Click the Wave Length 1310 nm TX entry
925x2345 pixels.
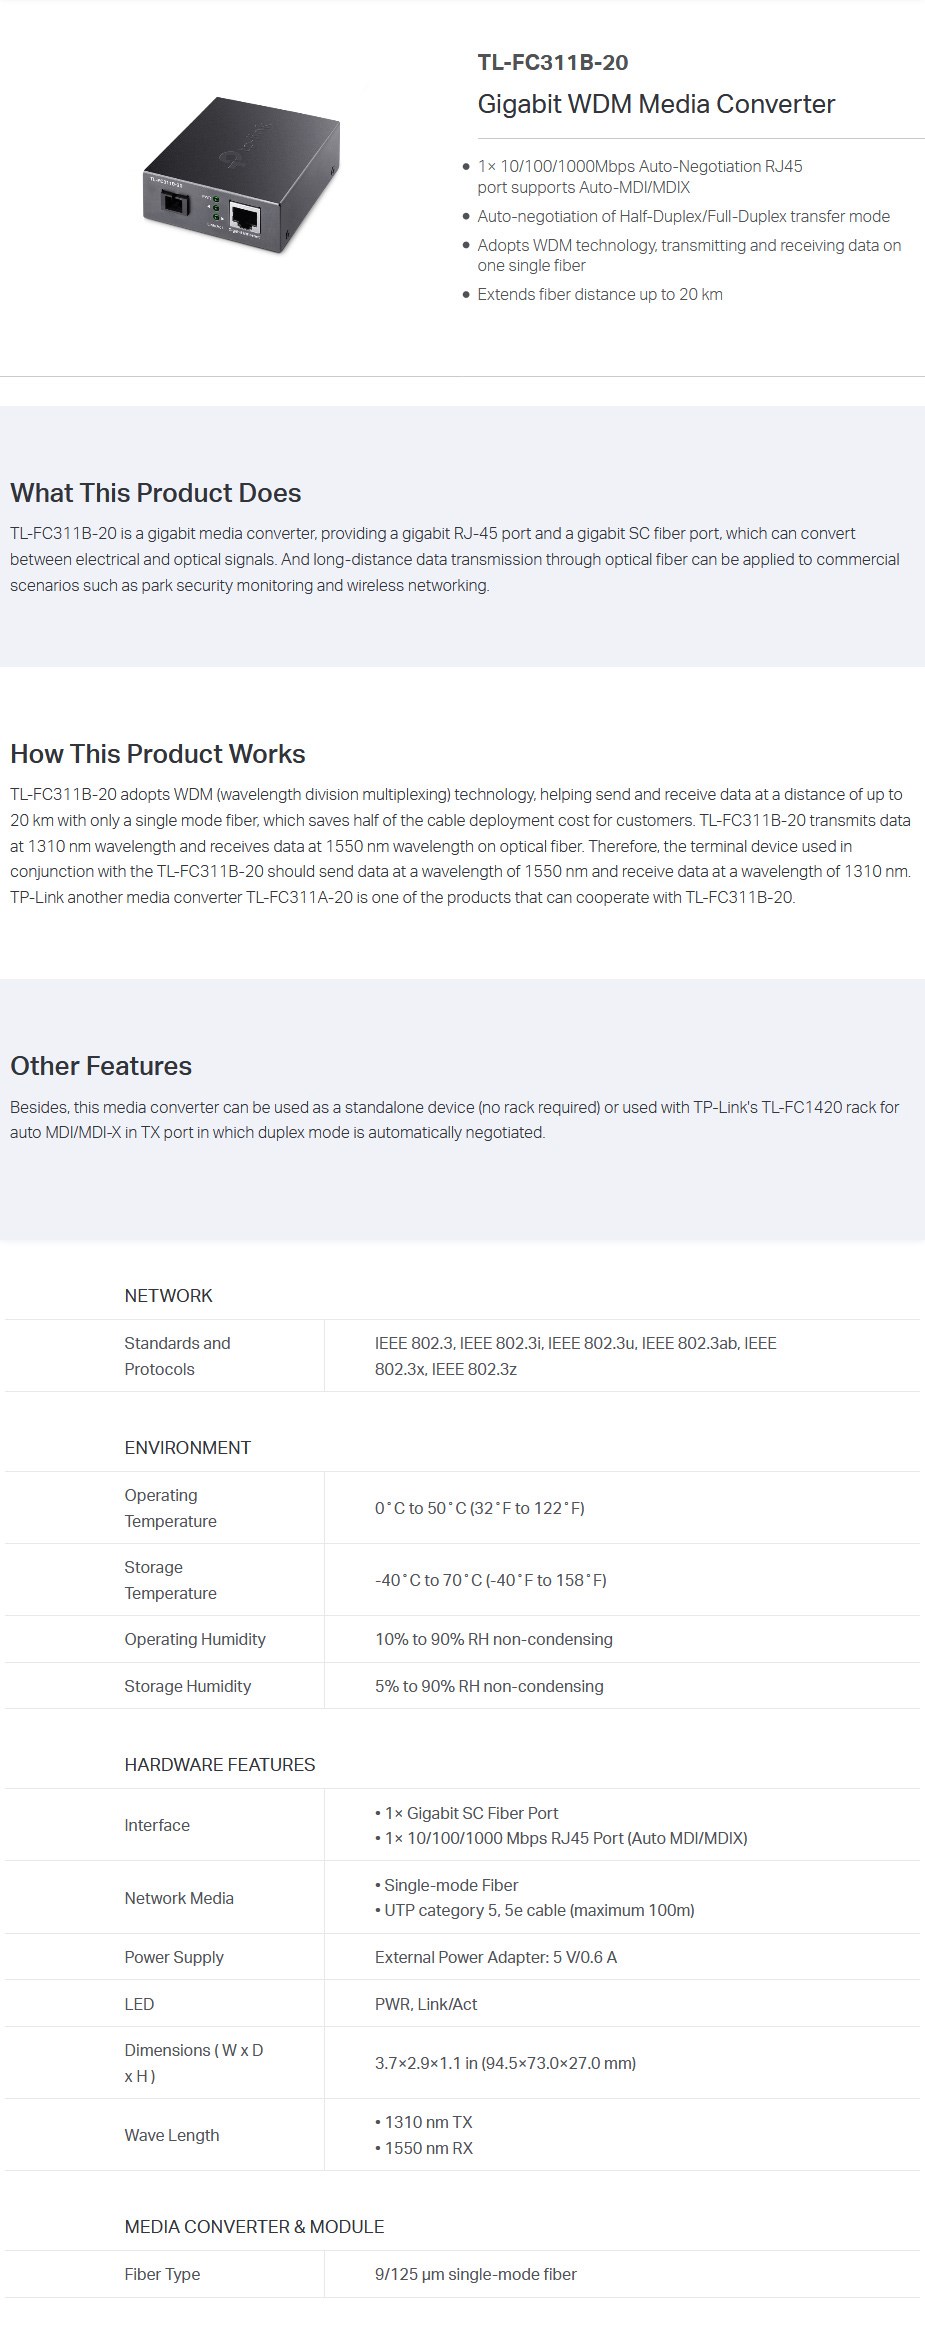[x=423, y=2122]
